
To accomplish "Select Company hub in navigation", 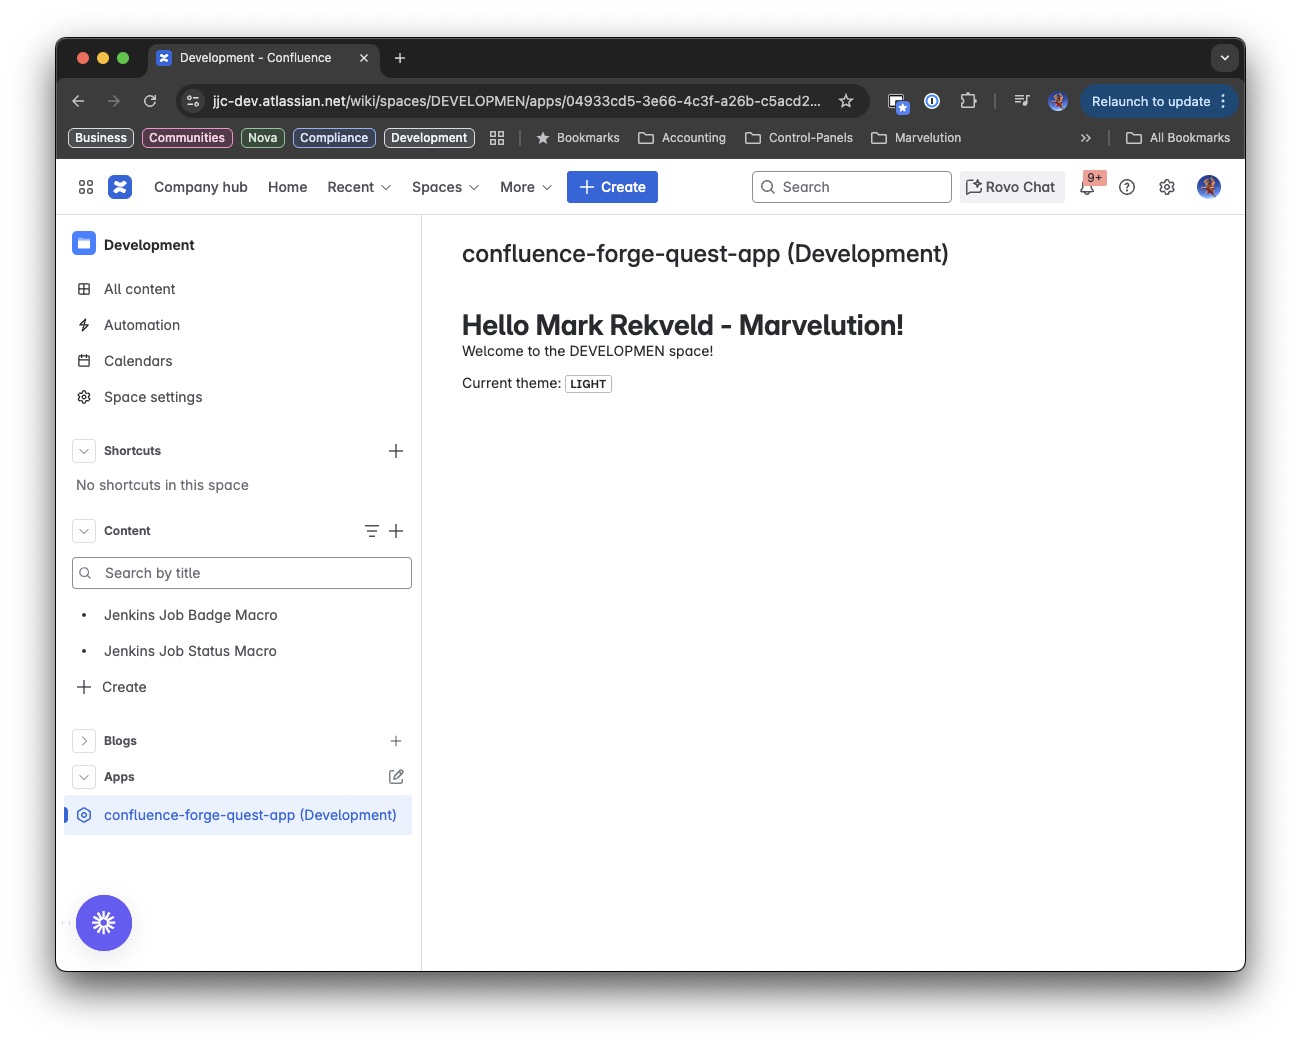I will pos(201,187).
